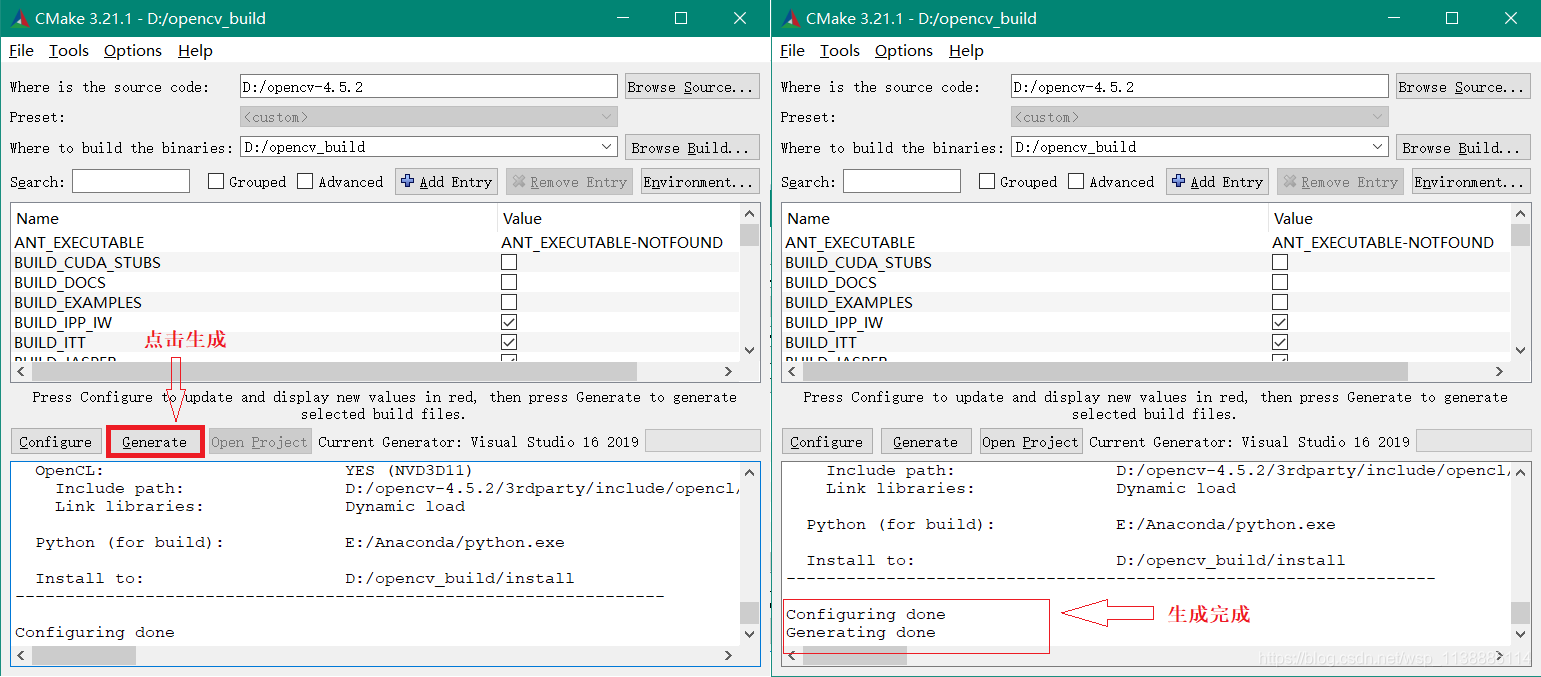Click Configure button in left window
Screen dimensions: 1541x677
point(55,442)
